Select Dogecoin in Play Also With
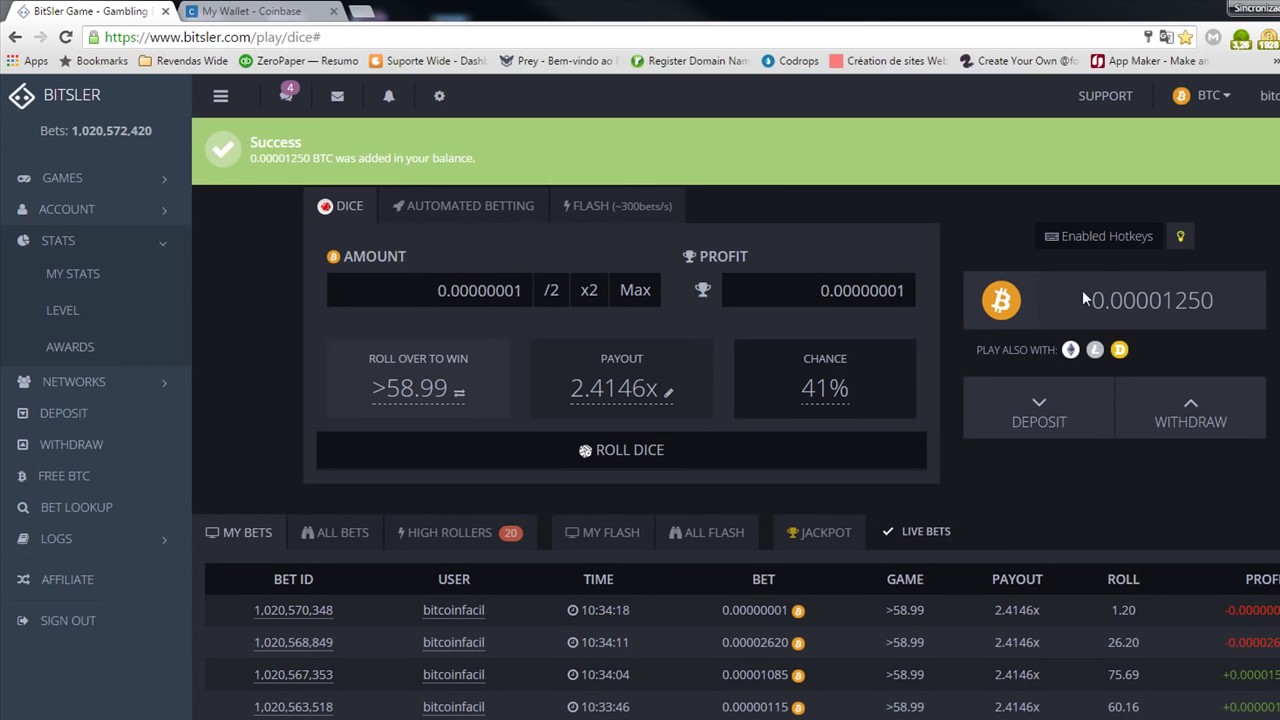This screenshot has width=1280, height=720. [x=1119, y=350]
